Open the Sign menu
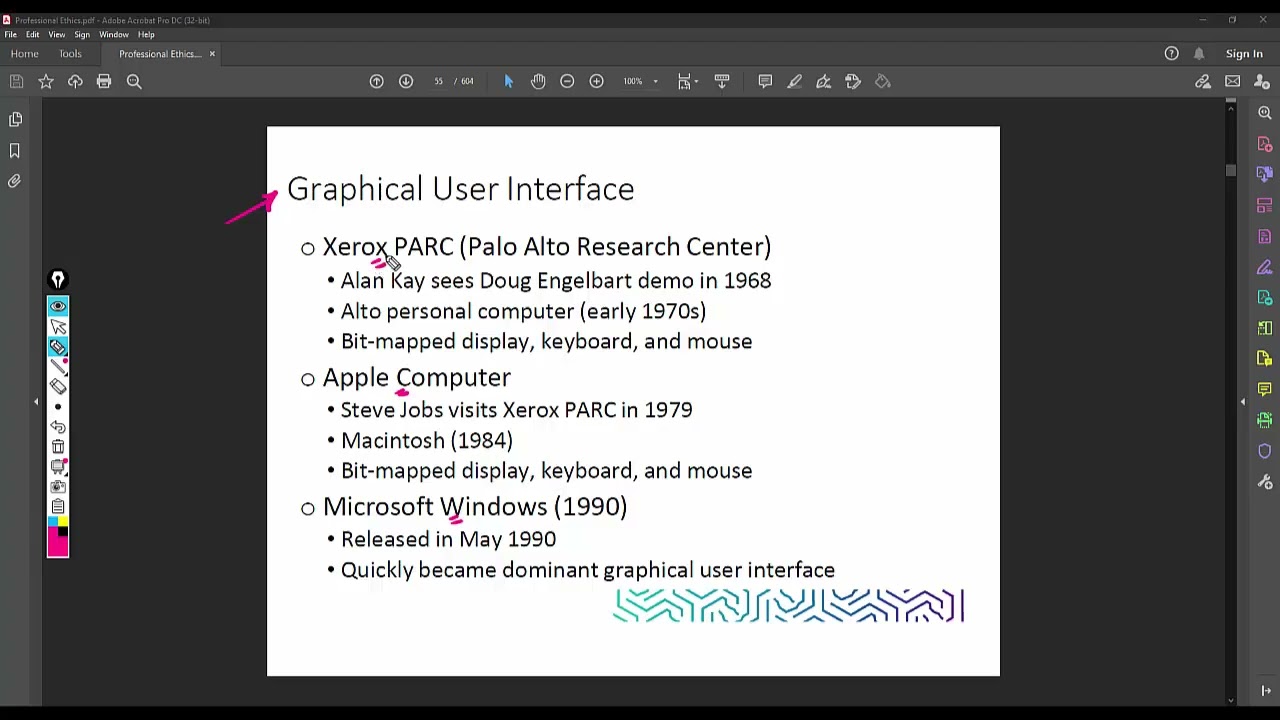The height and width of the screenshot is (720, 1280). (x=82, y=34)
